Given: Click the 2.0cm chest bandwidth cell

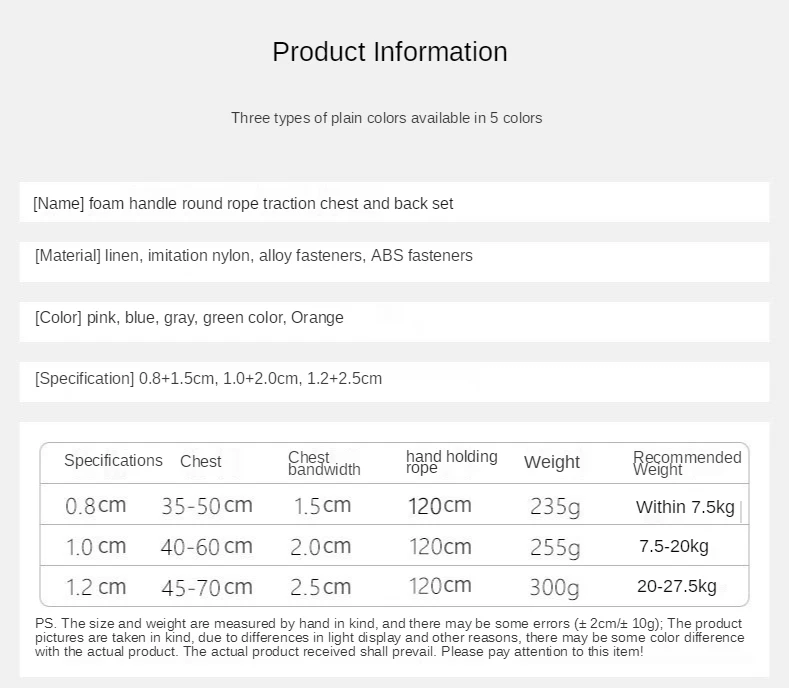Looking at the screenshot, I should (x=321, y=547).
